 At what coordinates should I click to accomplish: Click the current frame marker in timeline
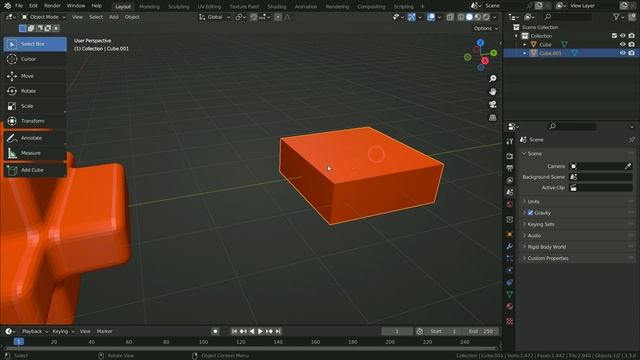click(x=18, y=342)
